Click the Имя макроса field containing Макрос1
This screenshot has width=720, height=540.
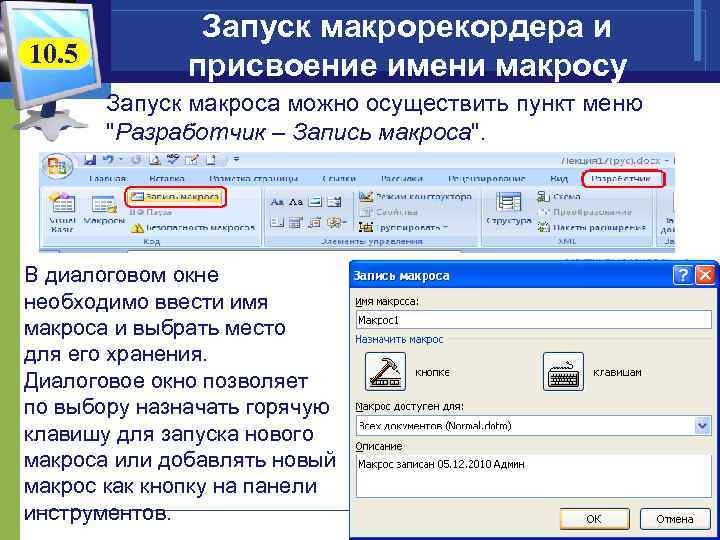534,320
